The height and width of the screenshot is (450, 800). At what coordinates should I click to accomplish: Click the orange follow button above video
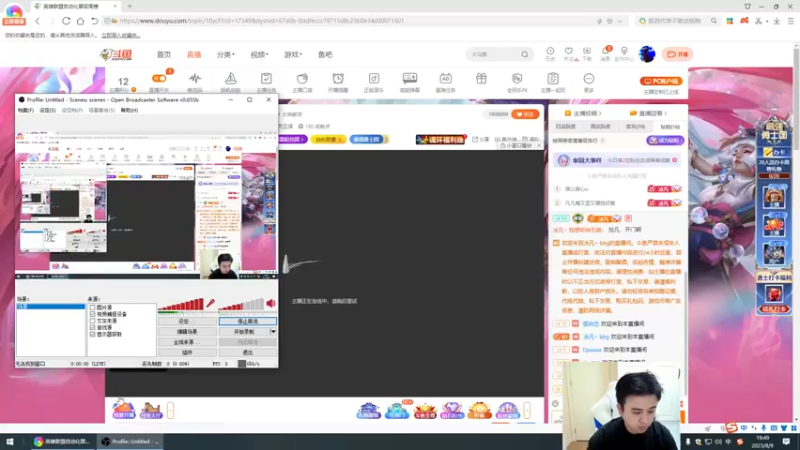[x=525, y=114]
